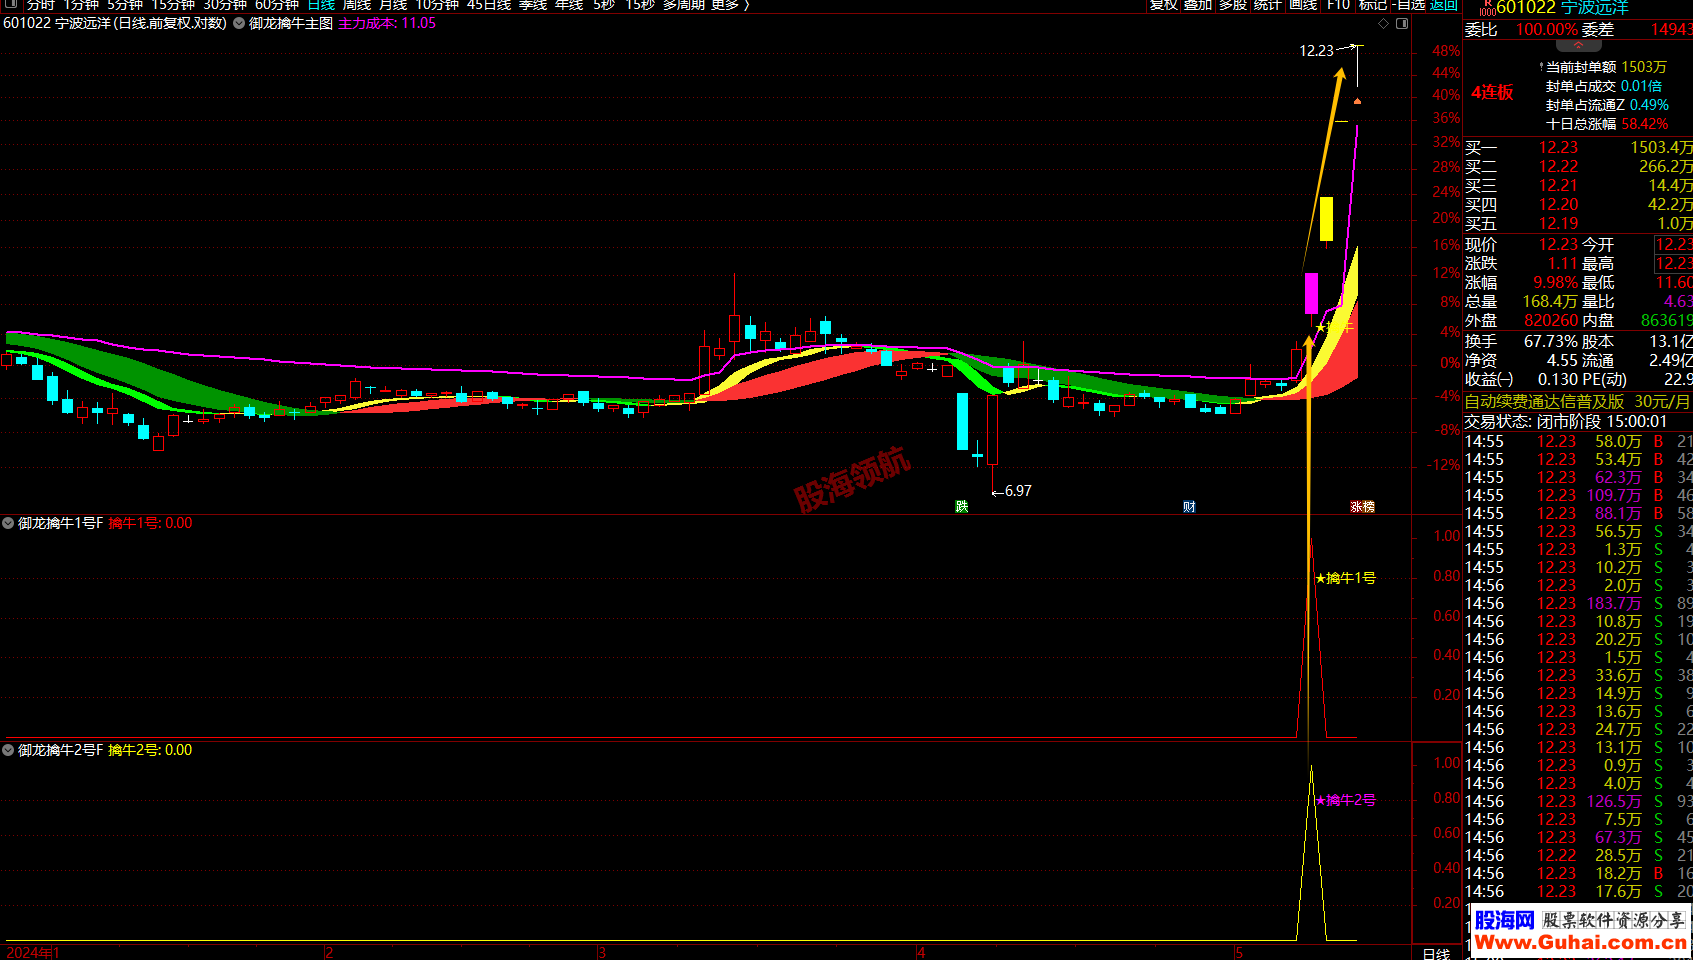
Task: Select the 5分钟 period
Action: click(125, 4)
